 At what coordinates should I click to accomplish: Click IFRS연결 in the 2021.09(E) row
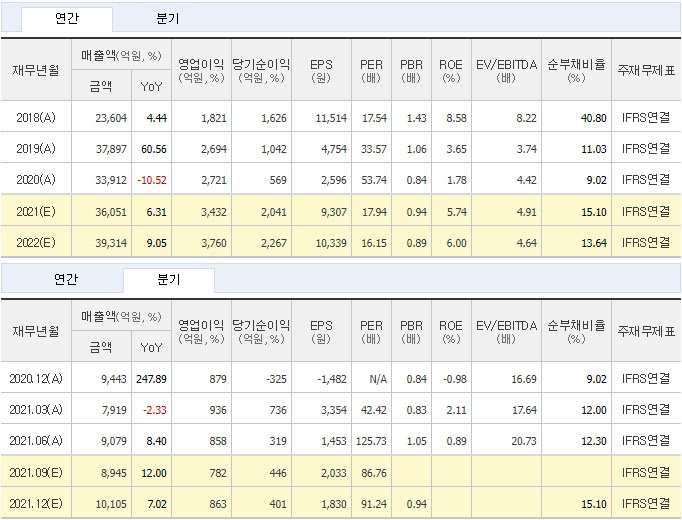[x=646, y=473]
